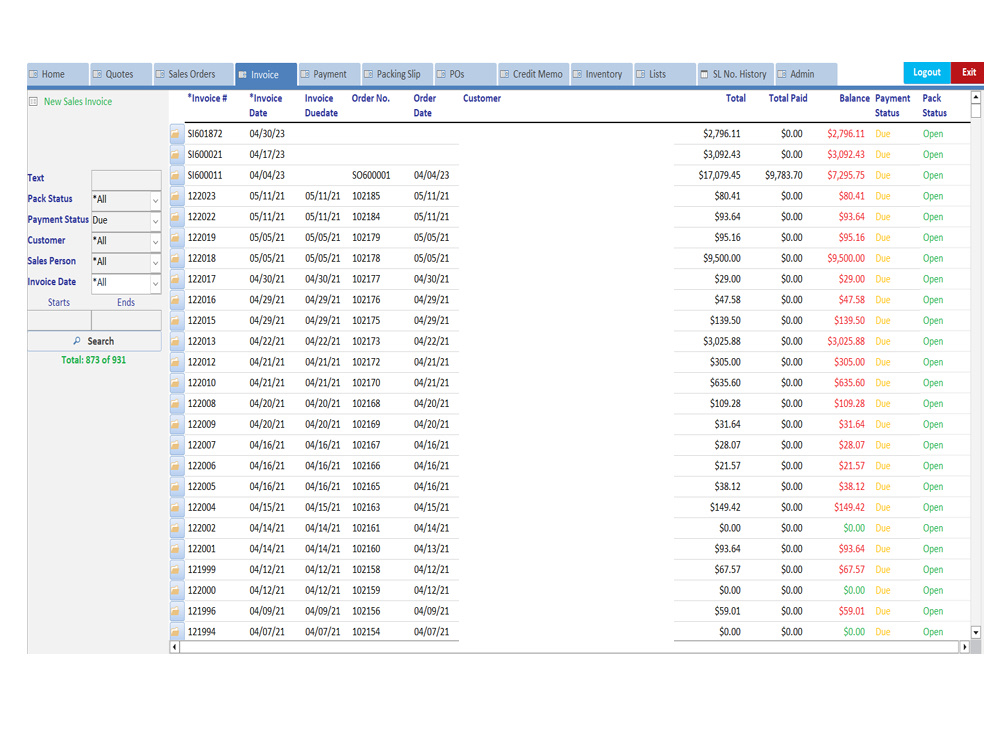
Task: Open folder icon for invoice 122017
Action: point(175,279)
